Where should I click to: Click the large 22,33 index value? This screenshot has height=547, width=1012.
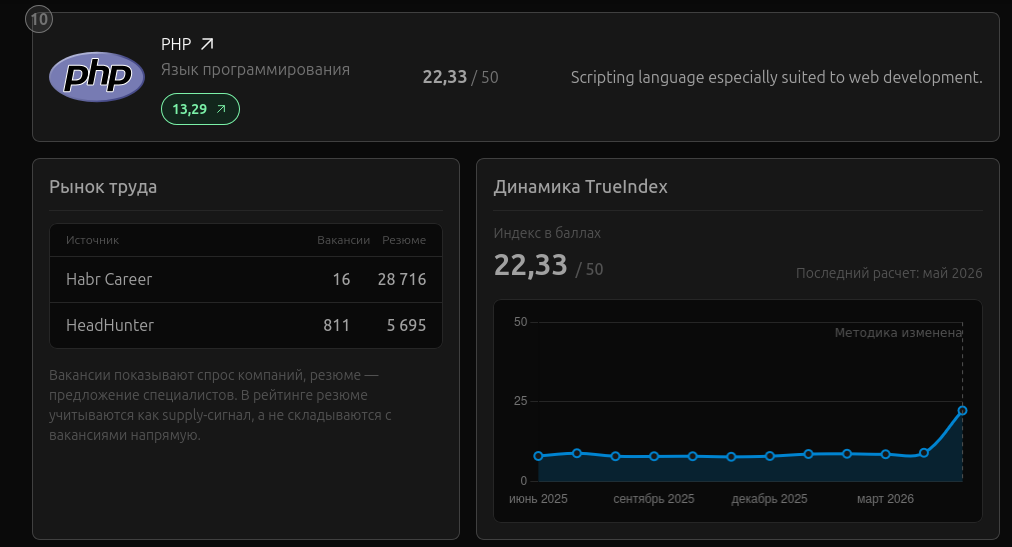point(531,265)
